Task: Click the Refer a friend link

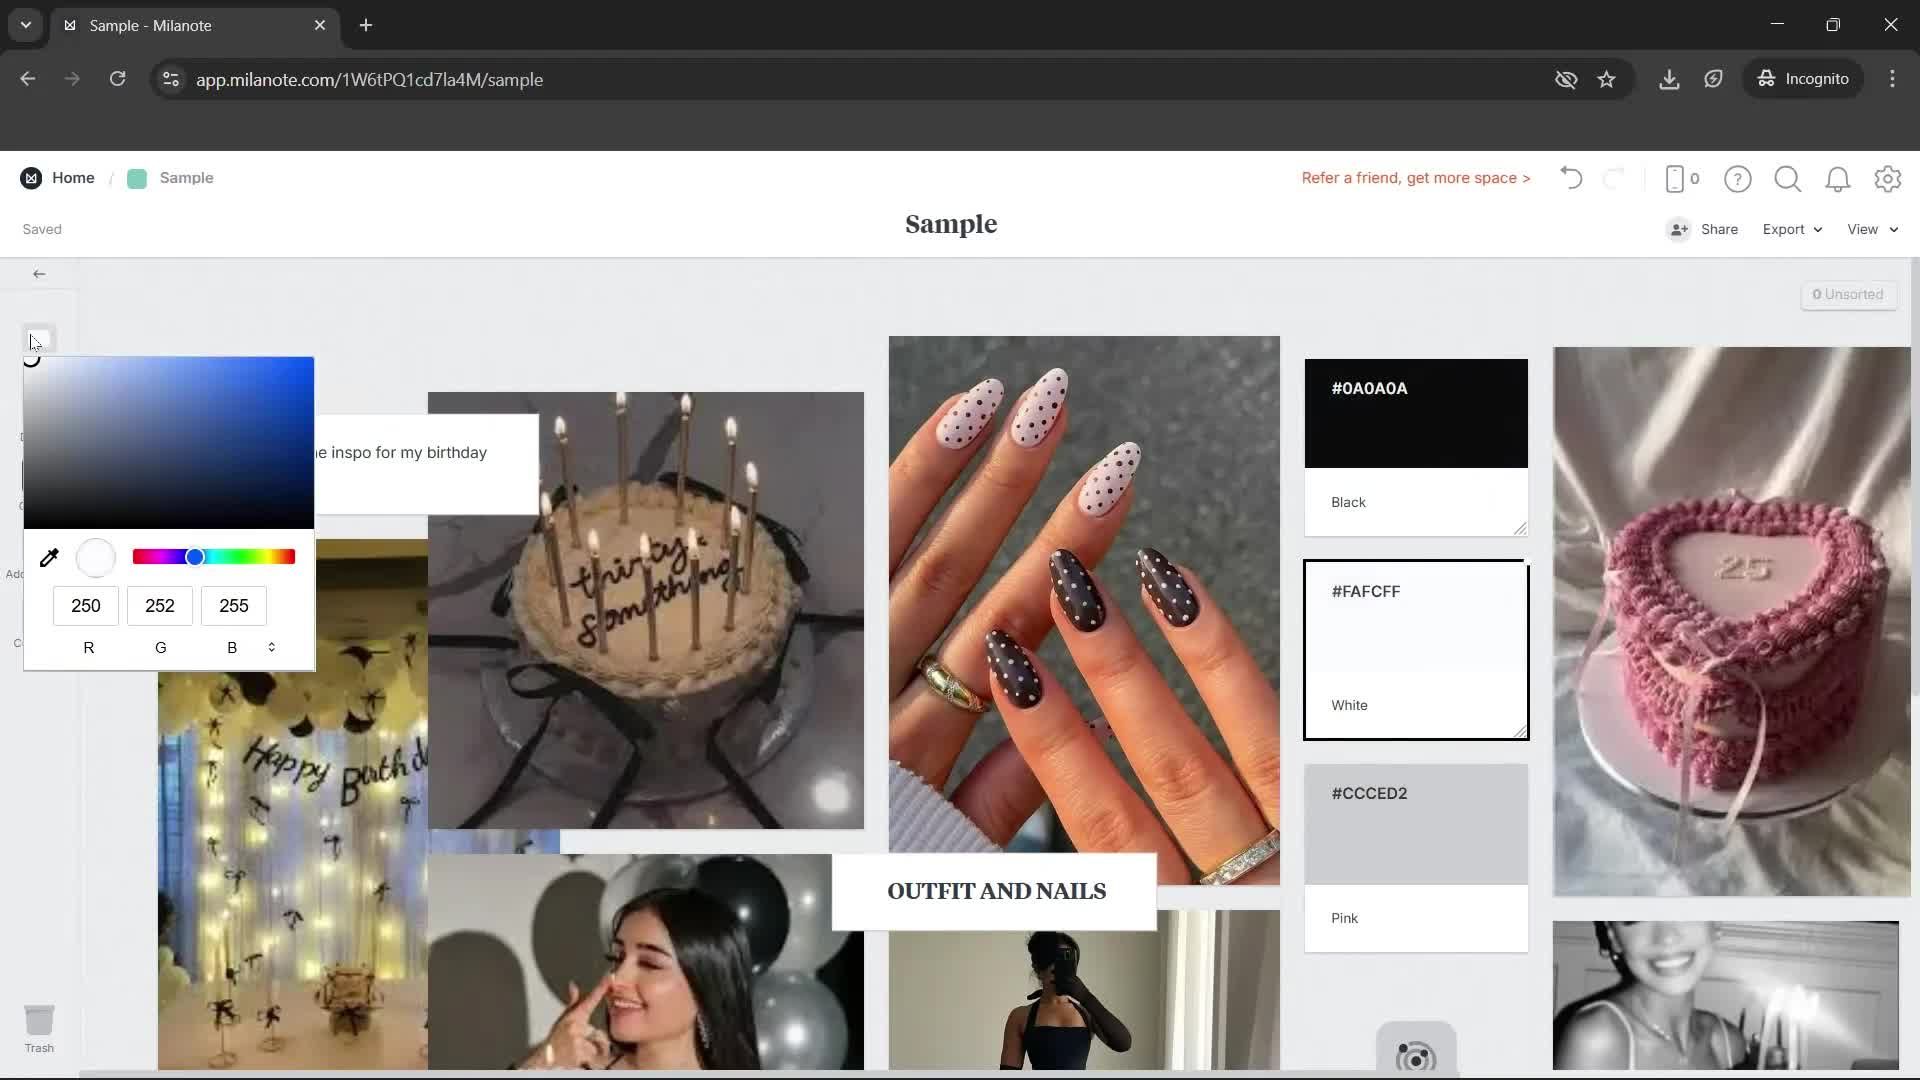Action: pos(1415,178)
